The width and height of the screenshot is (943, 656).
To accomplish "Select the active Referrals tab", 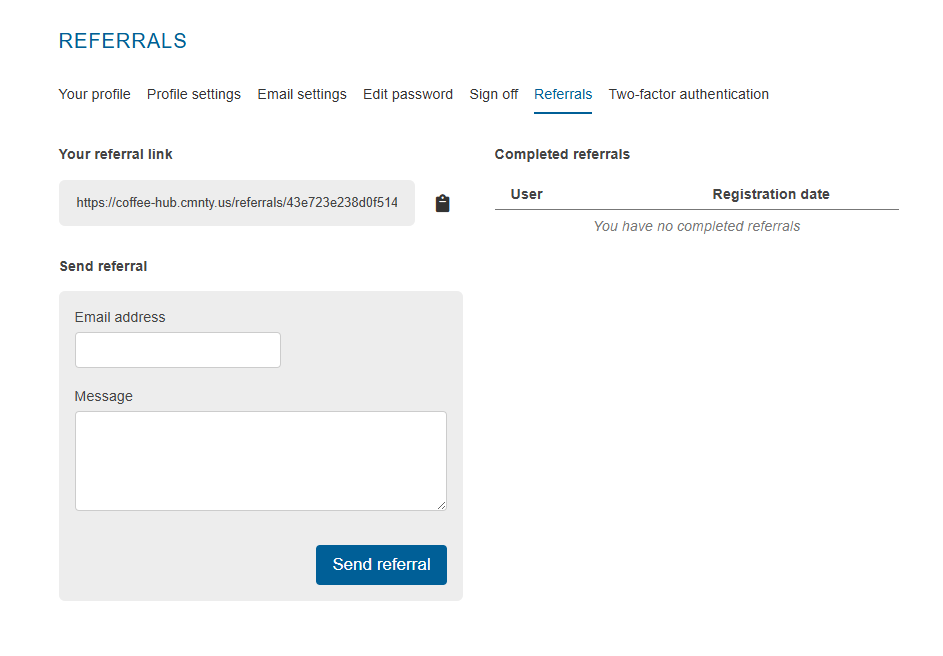I will tap(563, 94).
